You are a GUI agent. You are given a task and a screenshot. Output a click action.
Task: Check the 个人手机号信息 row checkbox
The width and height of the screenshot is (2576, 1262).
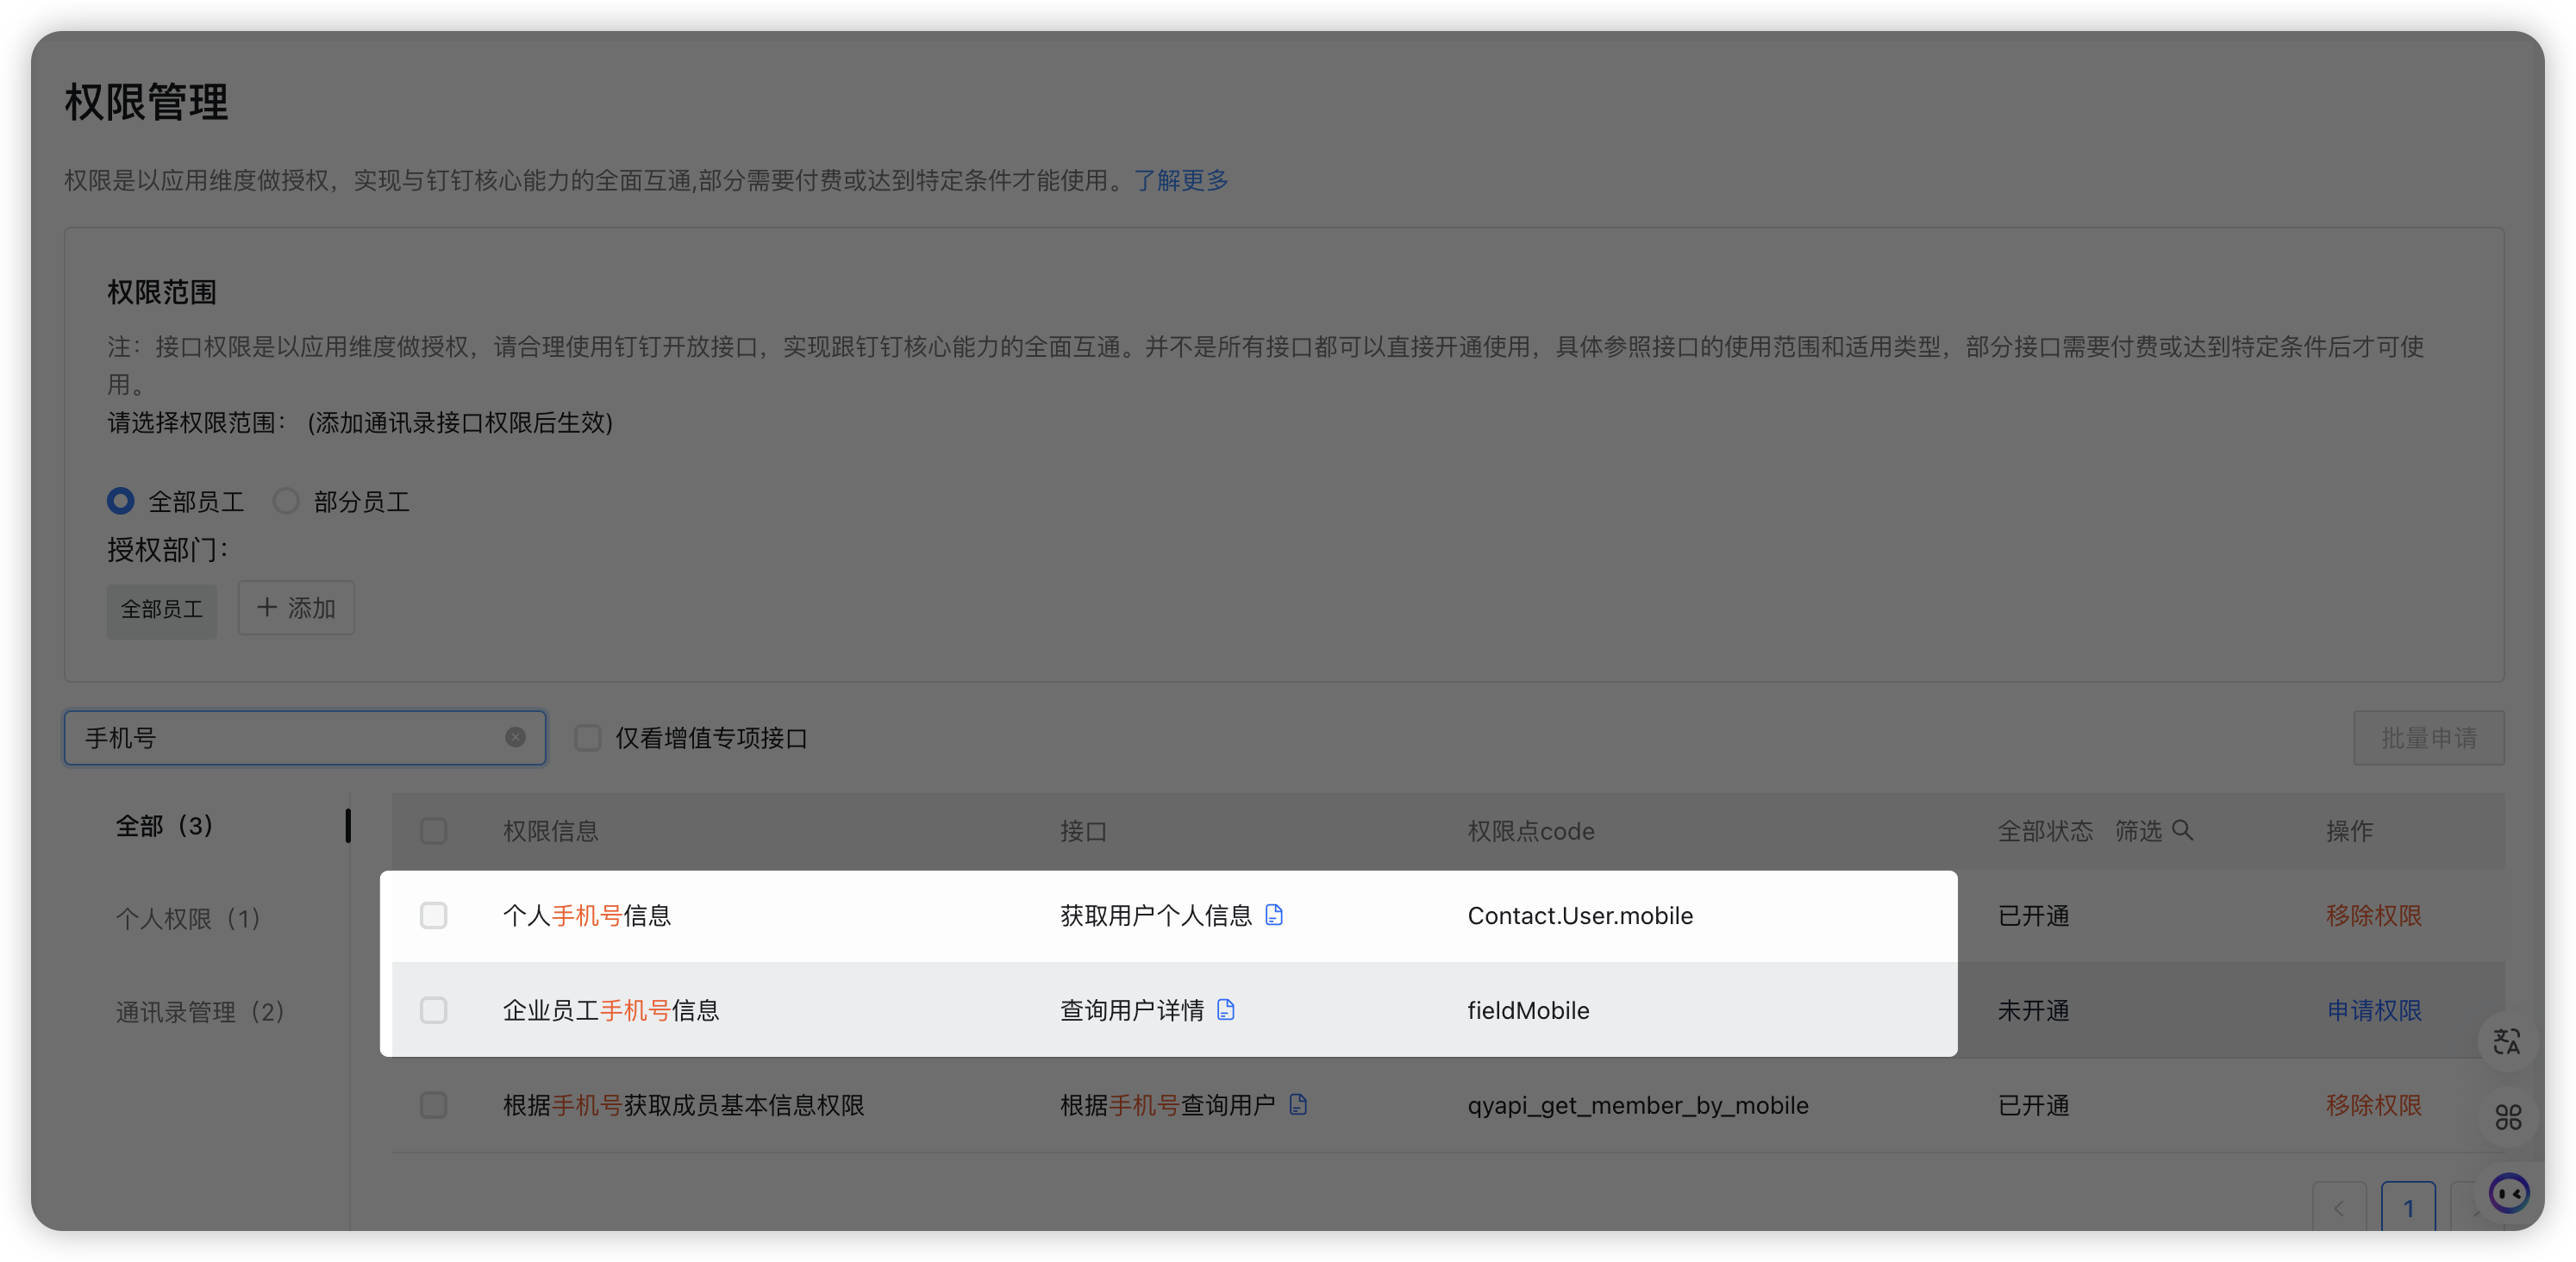point(433,915)
